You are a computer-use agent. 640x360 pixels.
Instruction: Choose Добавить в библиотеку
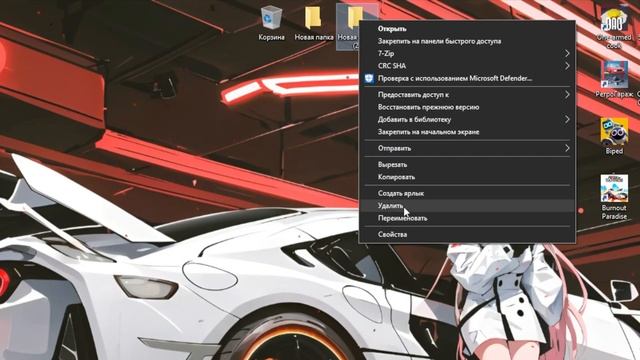tap(467, 120)
